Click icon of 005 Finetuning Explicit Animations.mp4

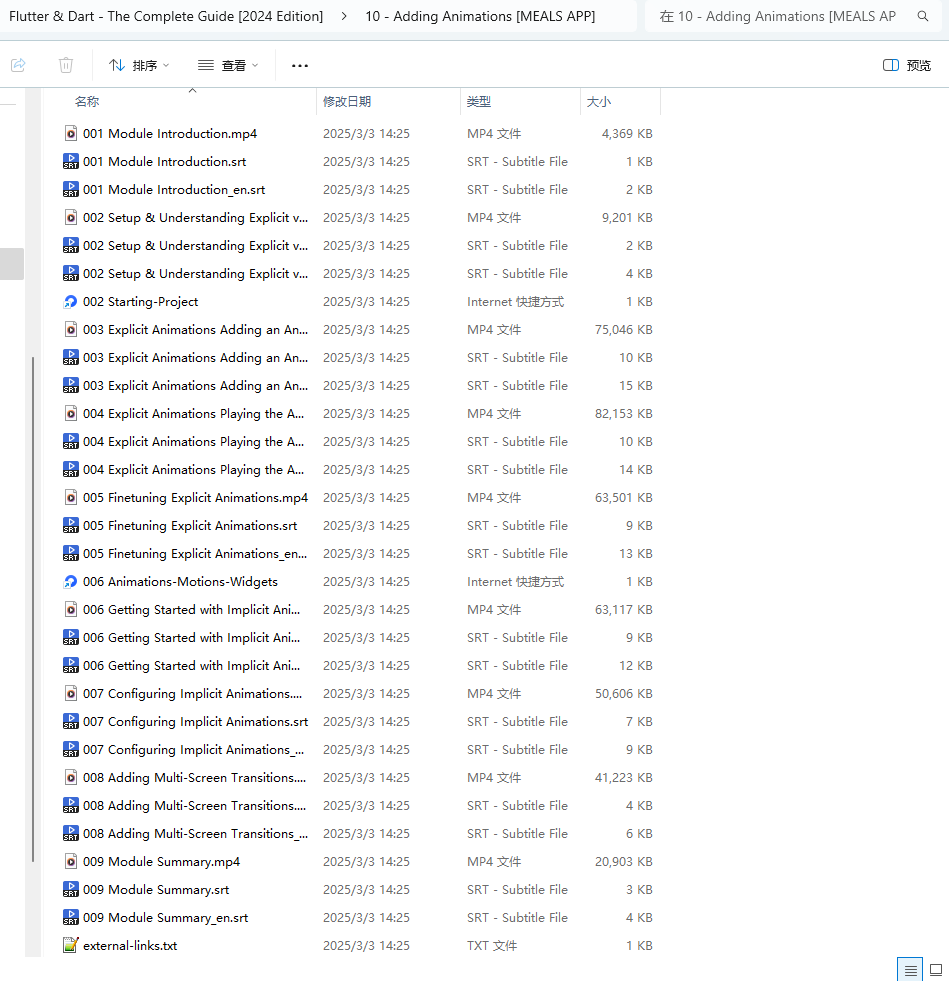point(71,497)
